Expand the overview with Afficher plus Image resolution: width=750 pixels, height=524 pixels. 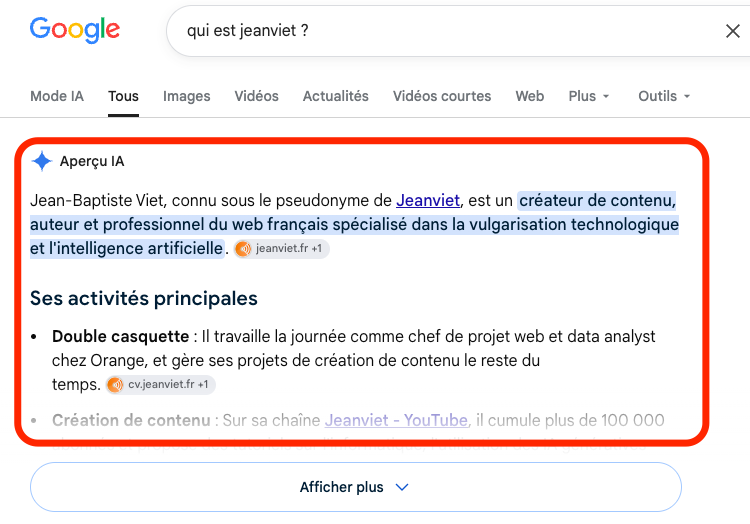pos(356,487)
